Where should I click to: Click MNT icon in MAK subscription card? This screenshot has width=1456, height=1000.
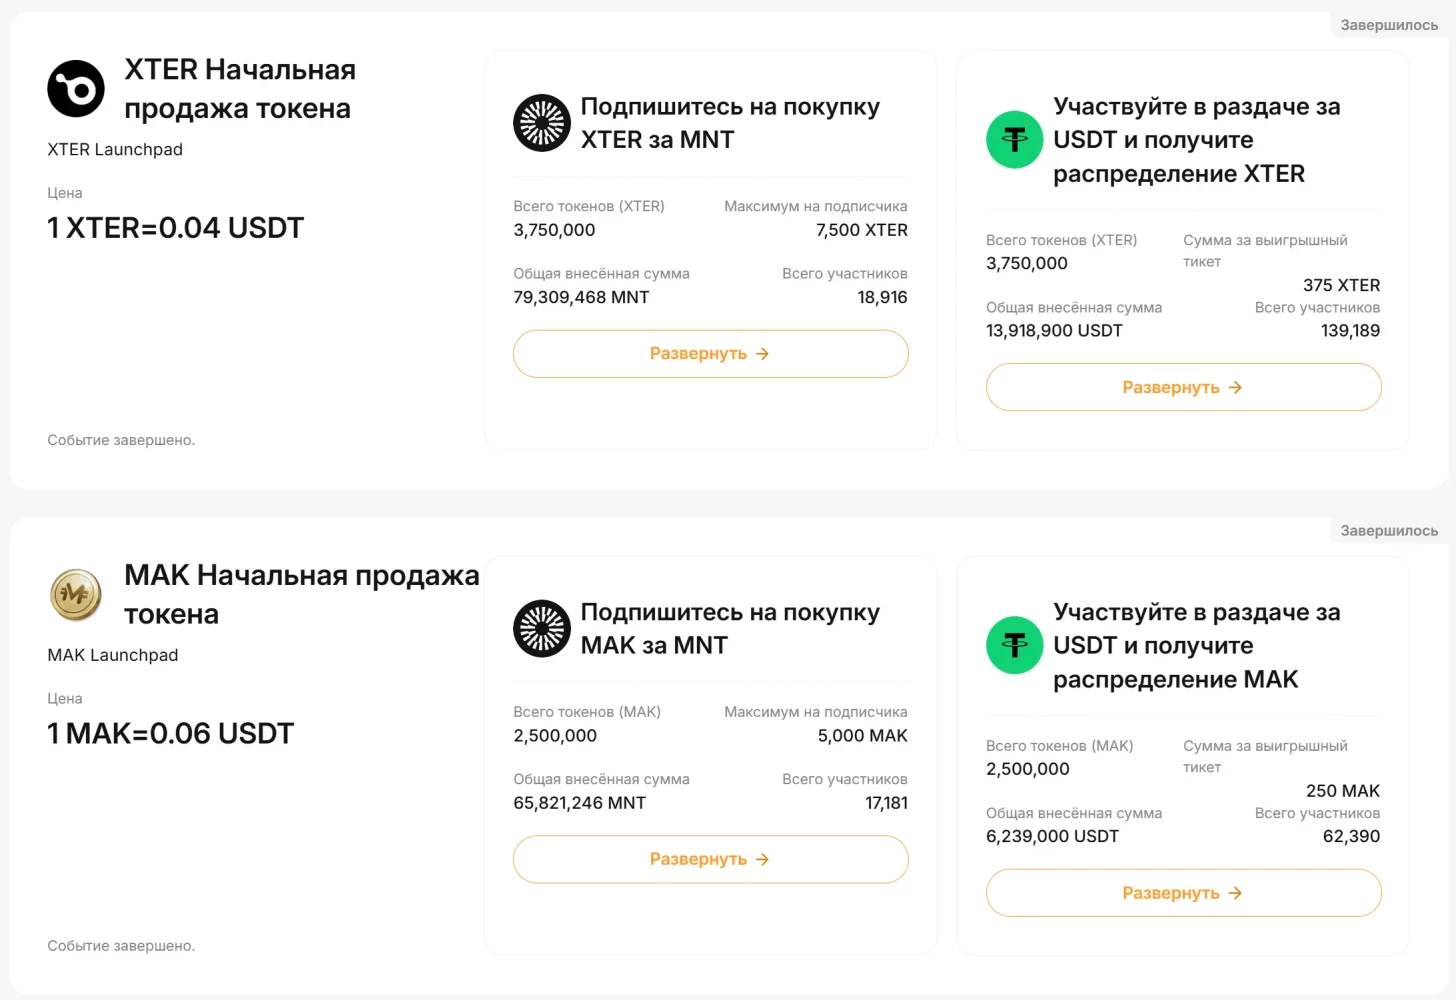[x=542, y=629]
